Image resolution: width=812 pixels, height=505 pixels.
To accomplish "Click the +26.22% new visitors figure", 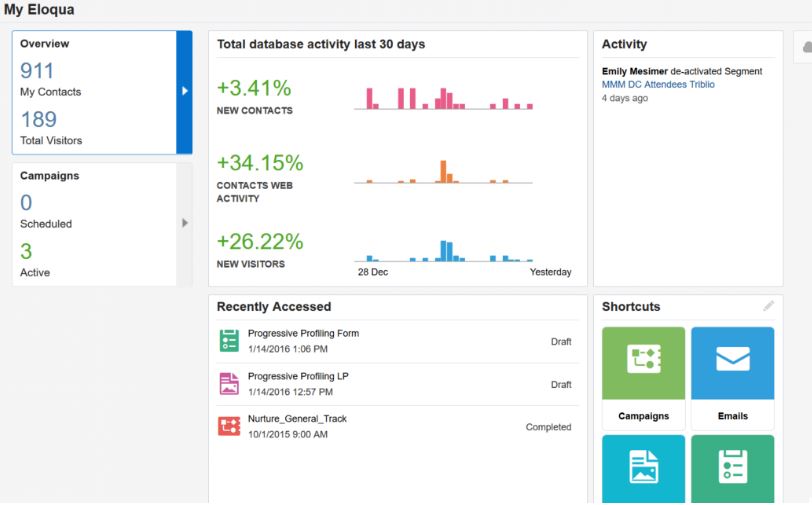I will [260, 241].
